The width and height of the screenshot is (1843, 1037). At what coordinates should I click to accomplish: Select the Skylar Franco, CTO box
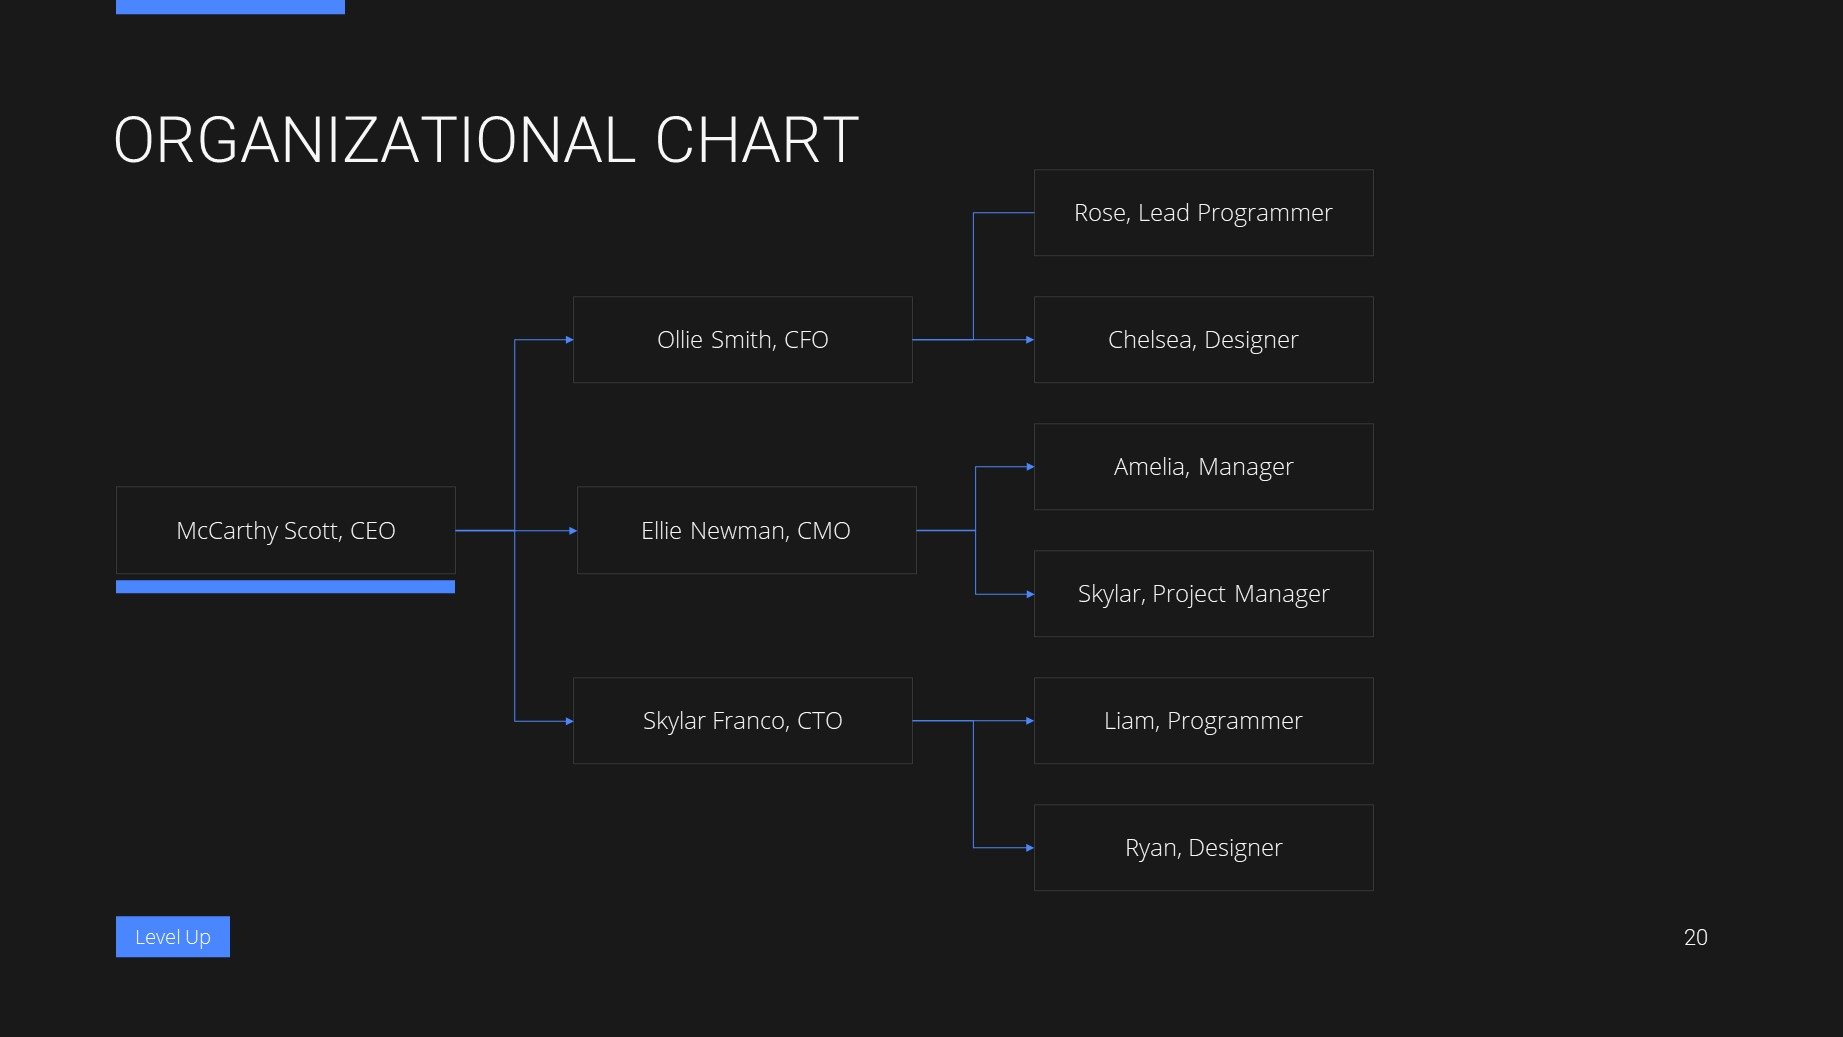tap(743, 721)
